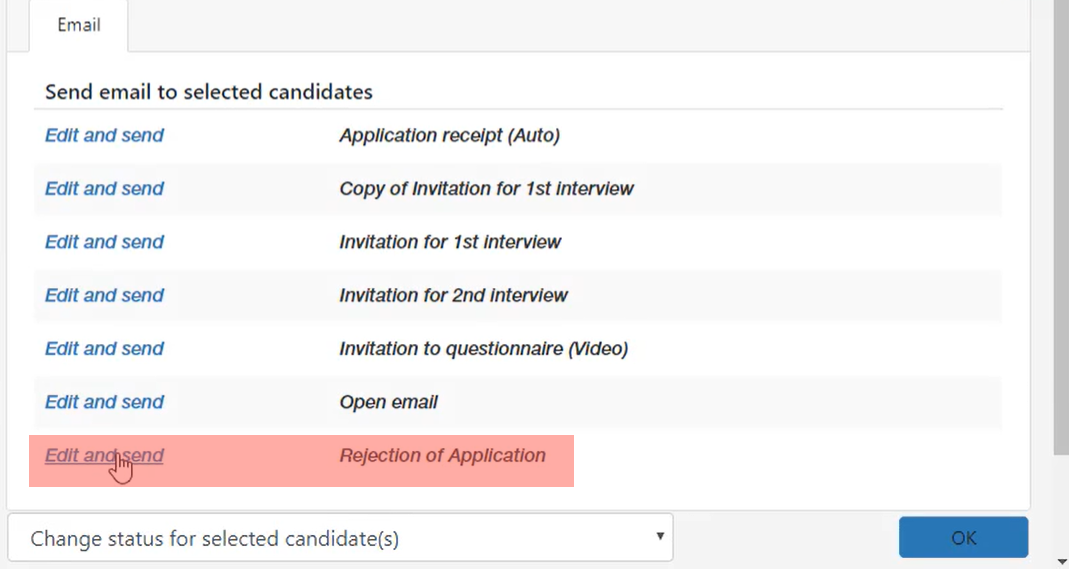1069x569 pixels.
Task: Open the Email tab
Action: (x=78, y=25)
